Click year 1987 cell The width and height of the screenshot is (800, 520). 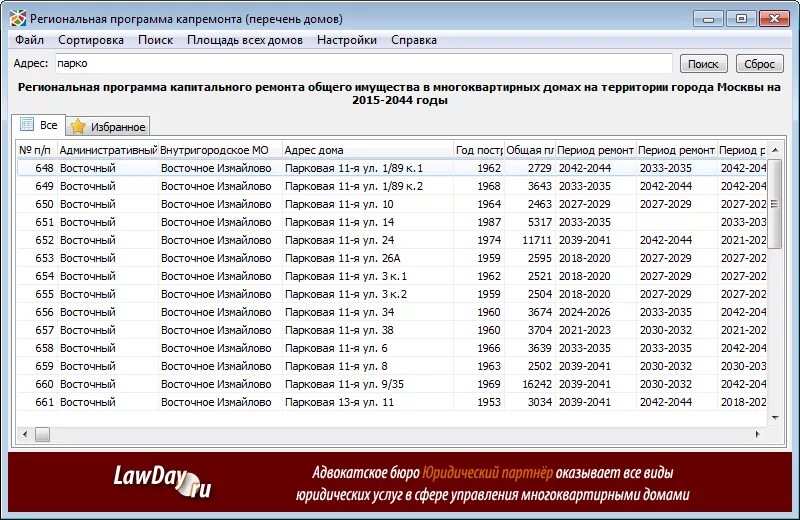(x=479, y=222)
